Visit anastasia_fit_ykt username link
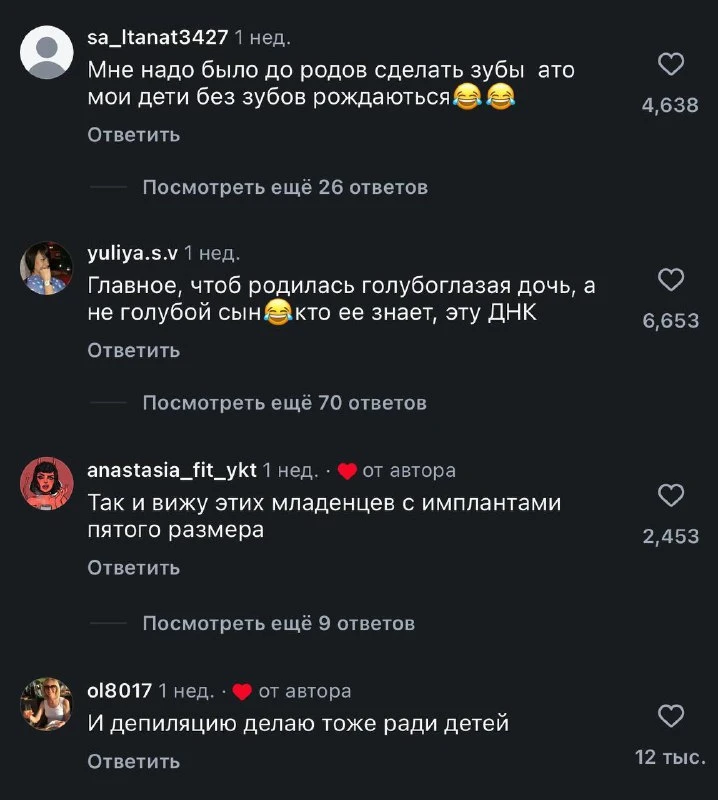The image size is (718, 800). coord(172,470)
